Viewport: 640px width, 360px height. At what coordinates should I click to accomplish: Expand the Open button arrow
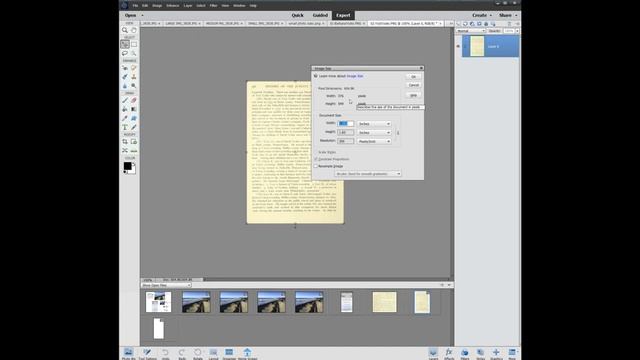coord(142,16)
